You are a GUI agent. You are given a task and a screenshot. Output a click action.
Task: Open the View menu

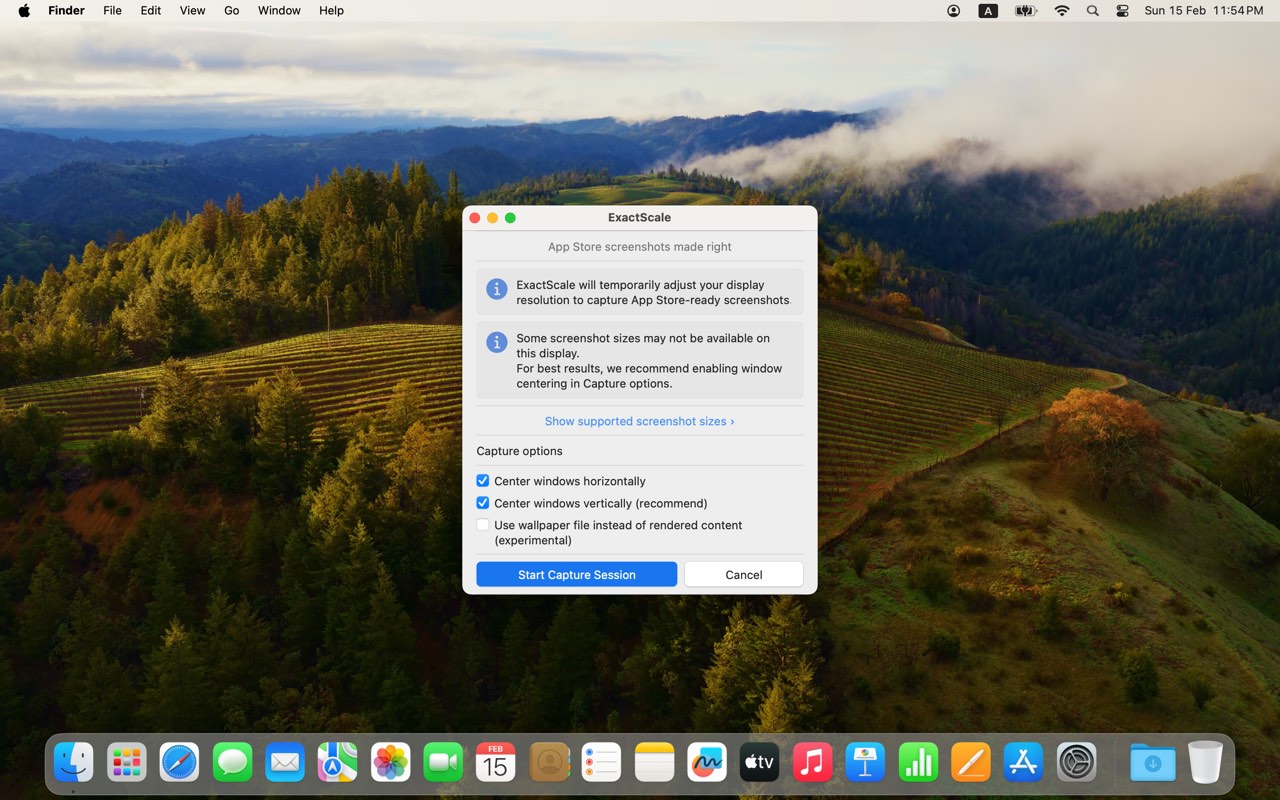[192, 11]
